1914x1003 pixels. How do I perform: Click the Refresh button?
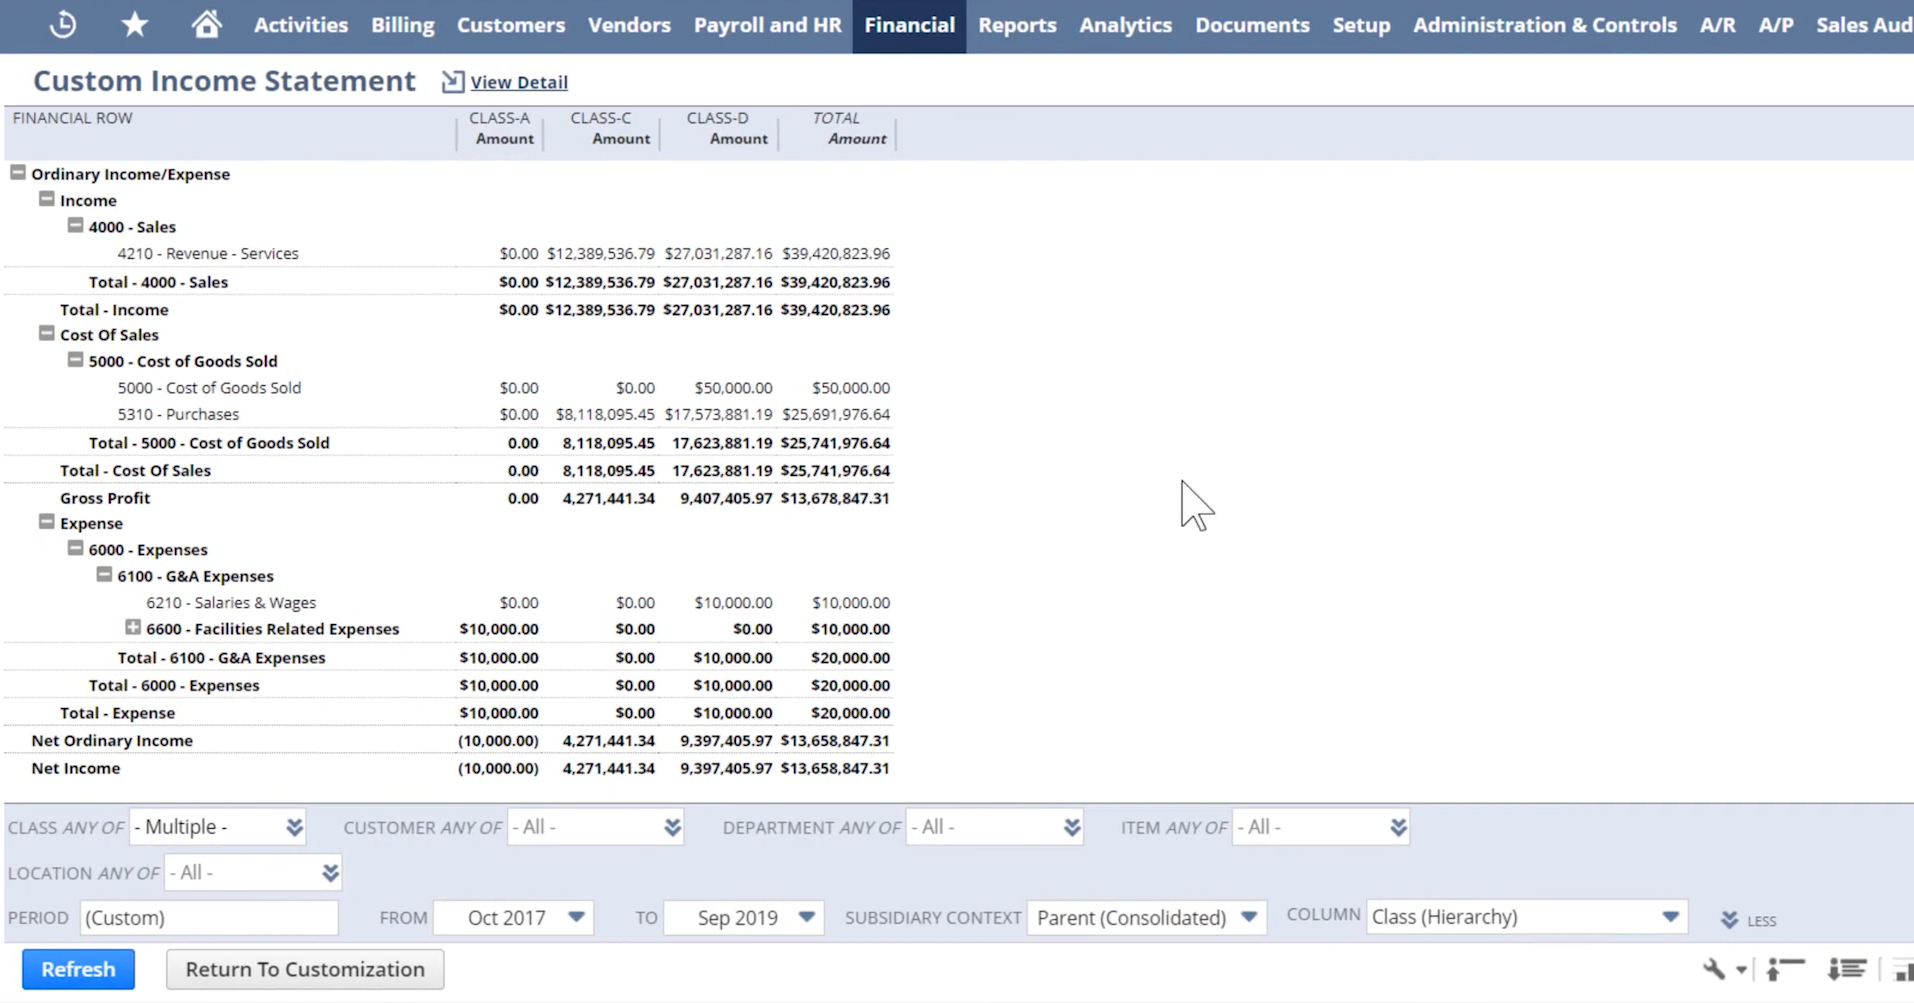[78, 969]
